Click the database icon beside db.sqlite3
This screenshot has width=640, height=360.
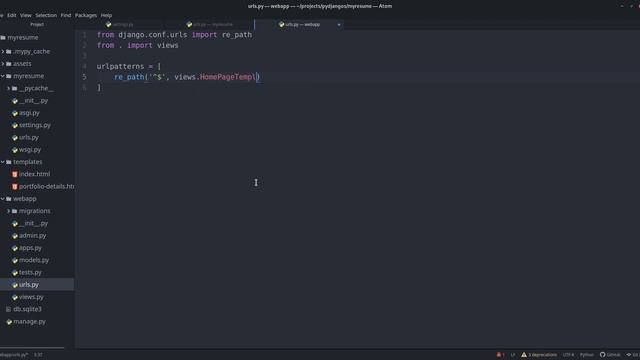9,309
